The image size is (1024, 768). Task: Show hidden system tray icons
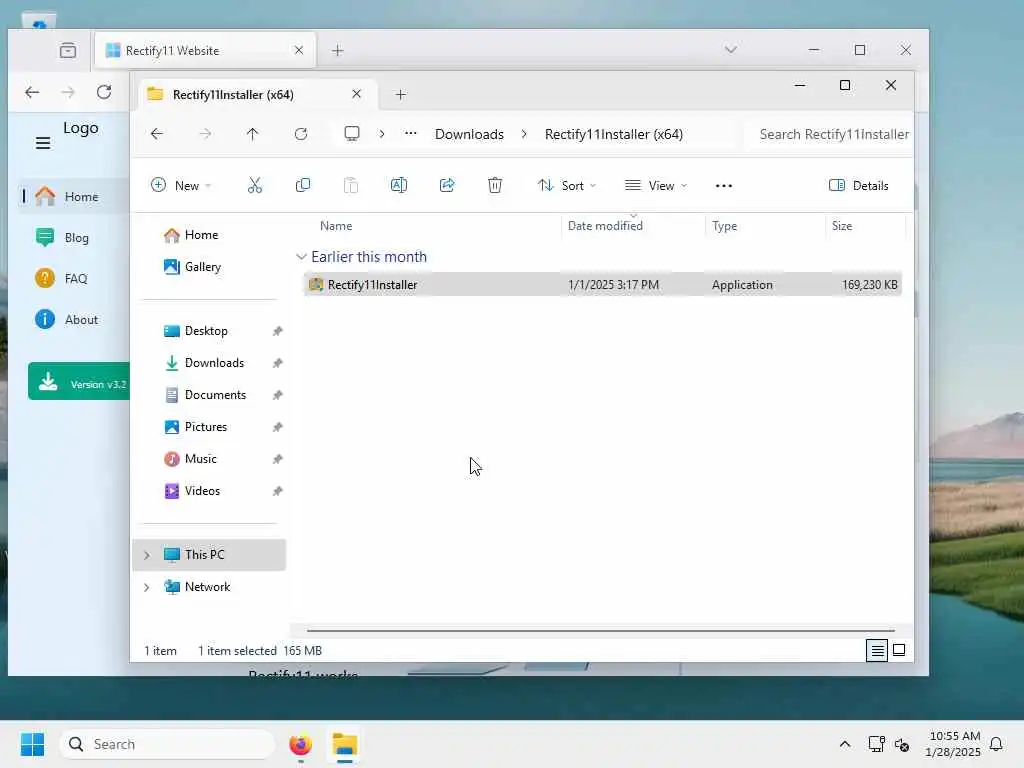(x=844, y=744)
